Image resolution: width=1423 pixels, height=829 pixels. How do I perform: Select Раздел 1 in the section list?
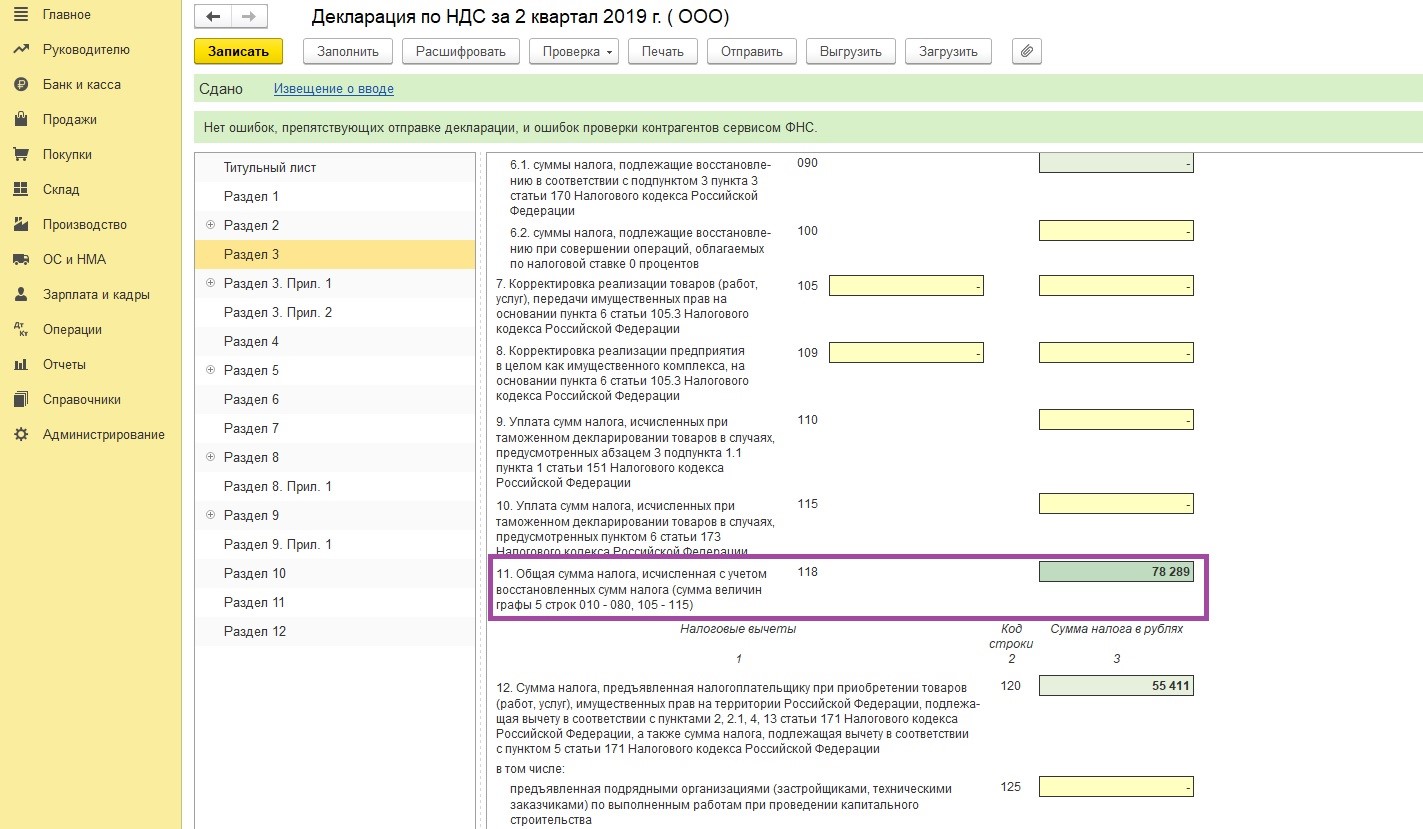pyautogui.click(x=335, y=196)
